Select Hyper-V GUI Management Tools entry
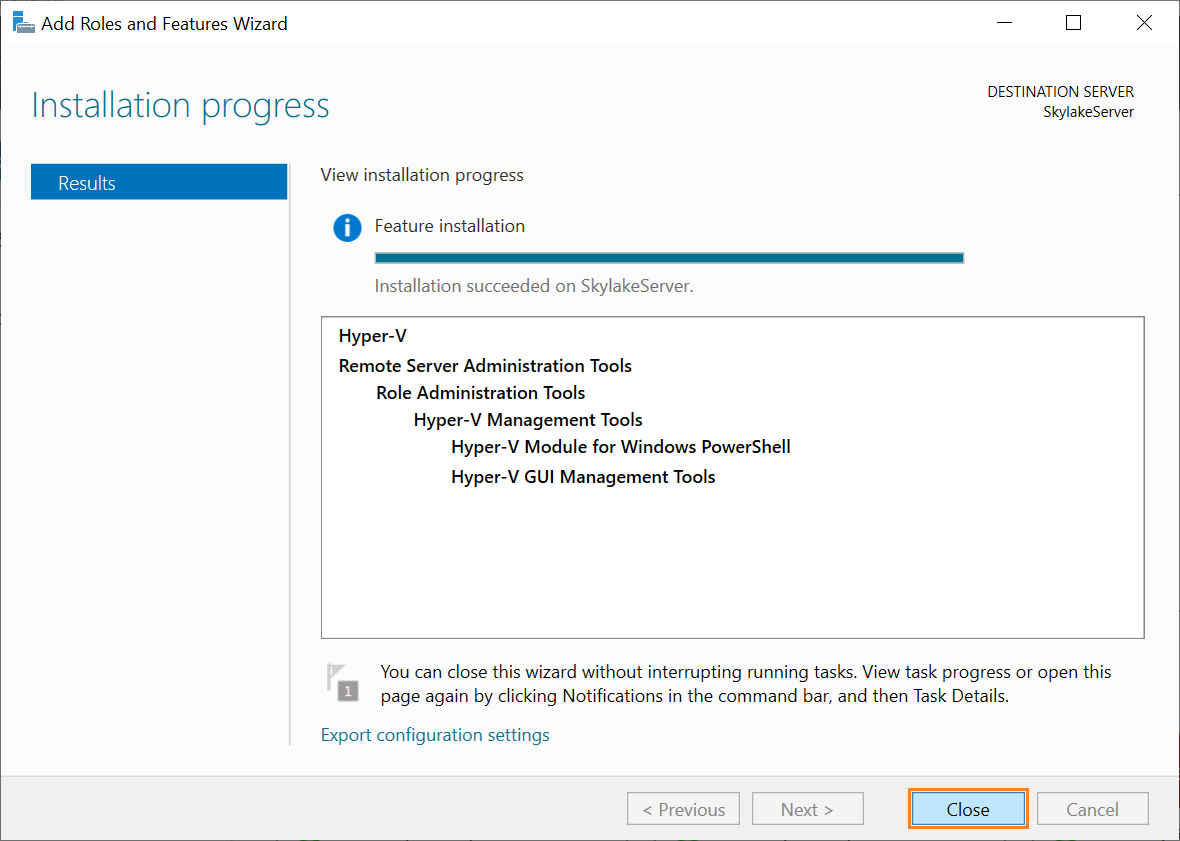The width and height of the screenshot is (1180, 841). tap(583, 477)
